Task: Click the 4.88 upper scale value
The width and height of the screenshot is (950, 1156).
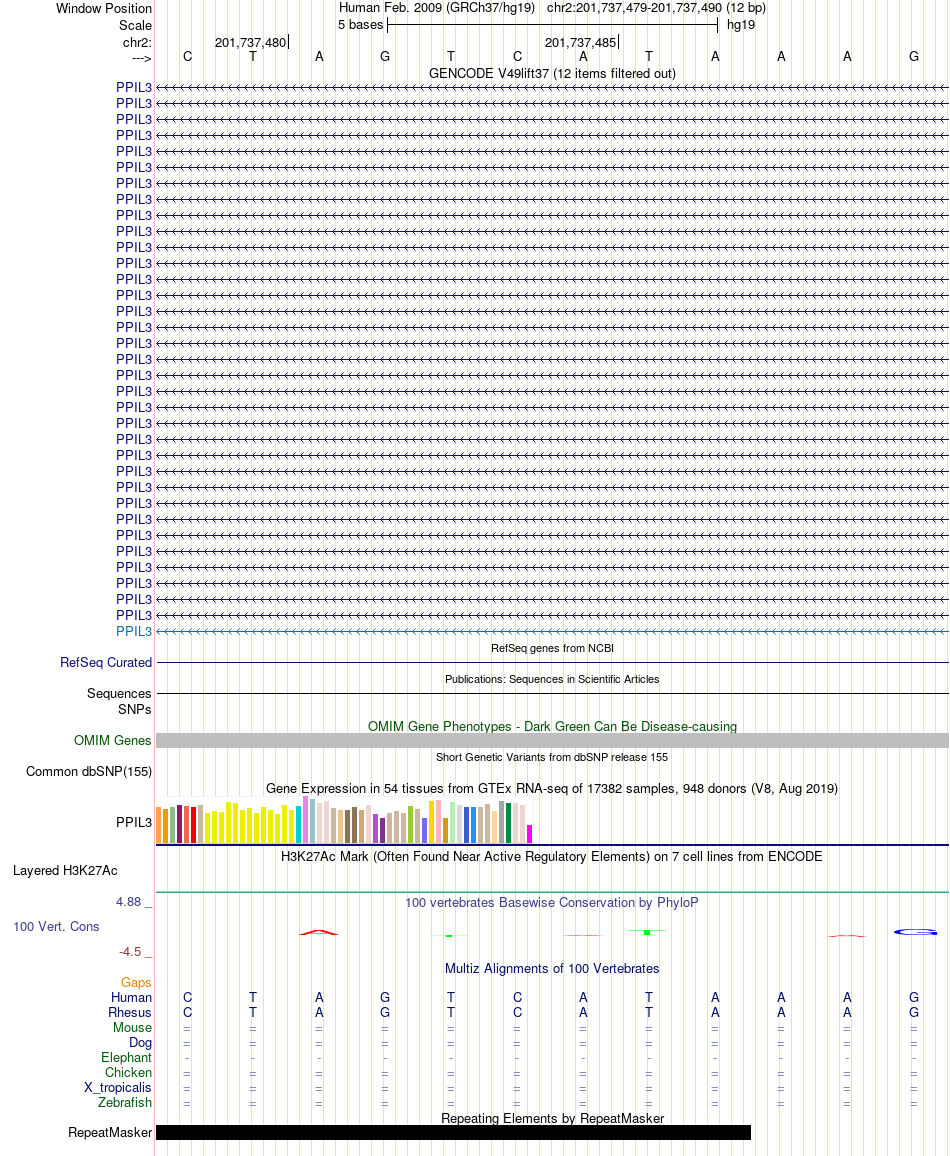Action: 128,902
